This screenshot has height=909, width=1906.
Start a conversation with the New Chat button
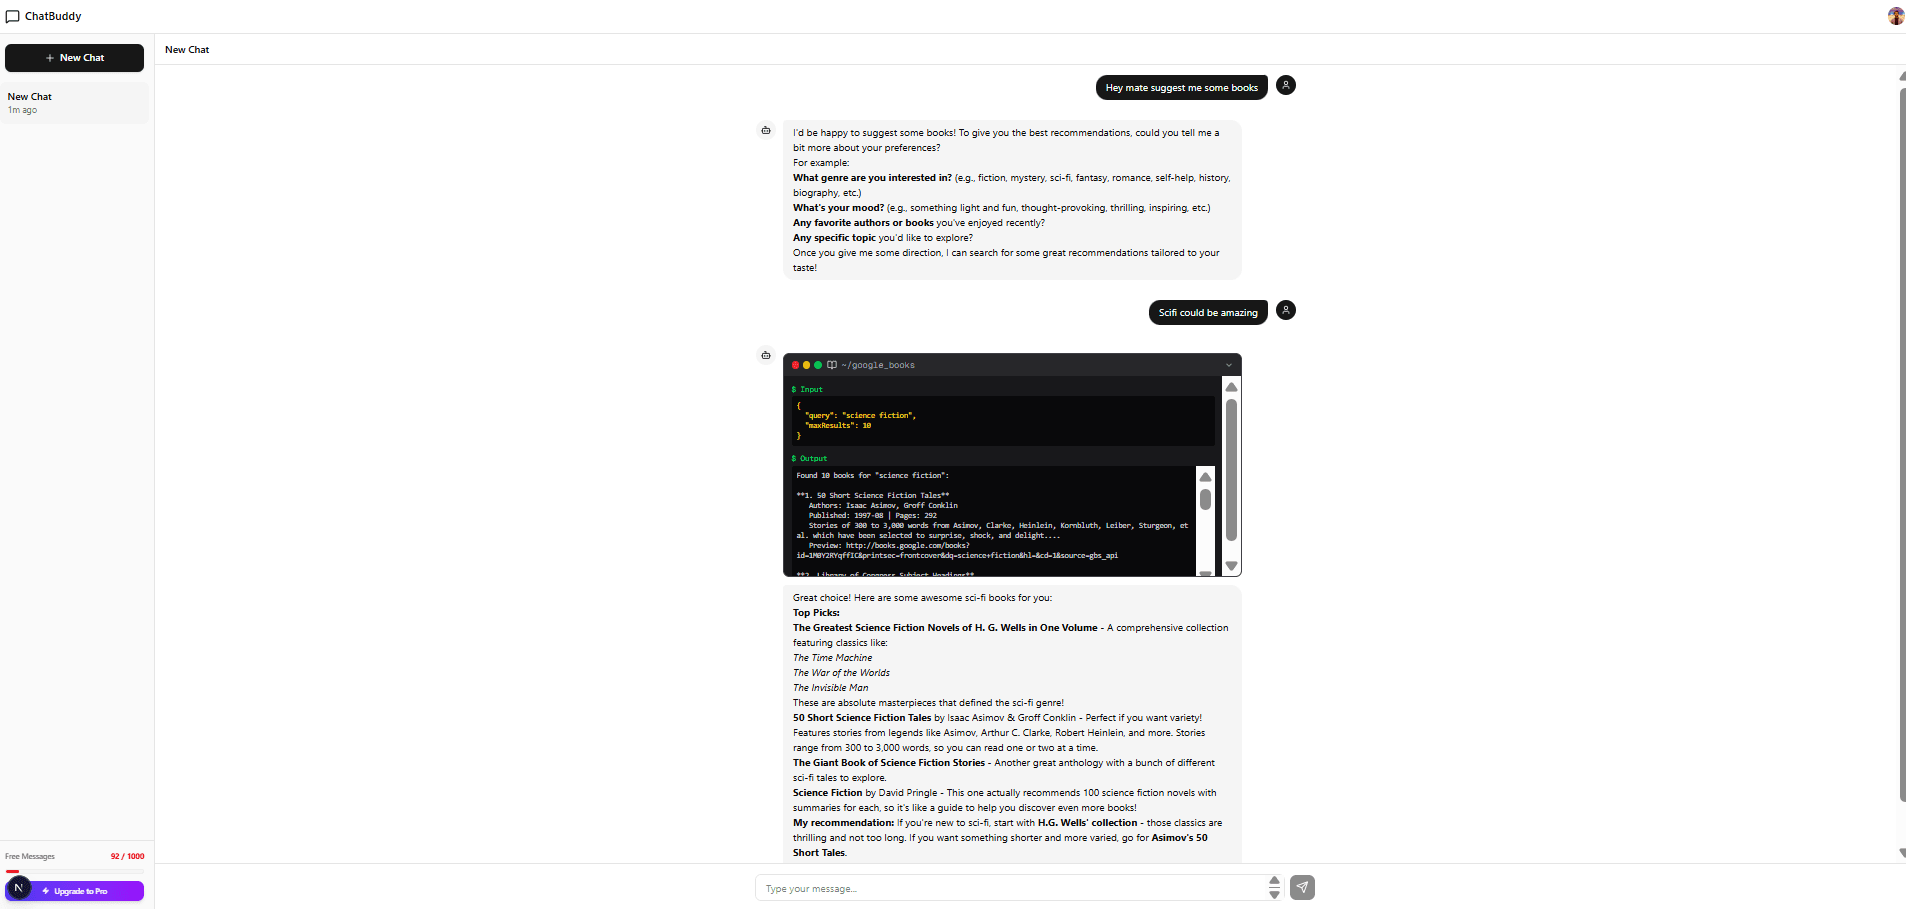[75, 57]
